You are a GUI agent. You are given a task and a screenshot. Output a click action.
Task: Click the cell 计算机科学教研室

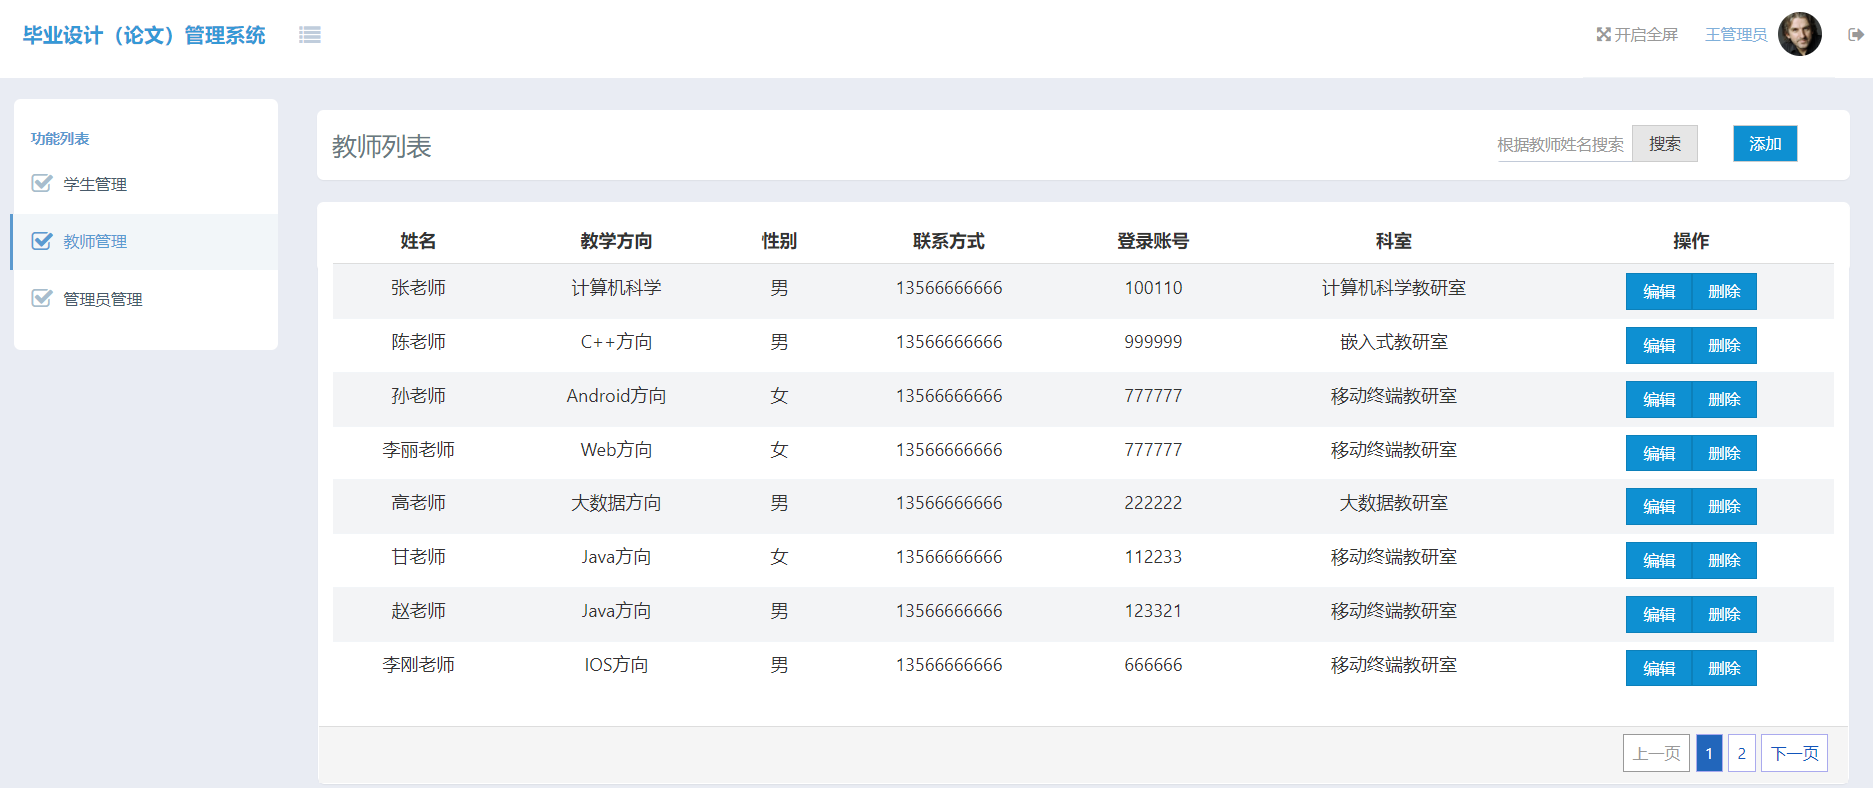pos(1393,288)
